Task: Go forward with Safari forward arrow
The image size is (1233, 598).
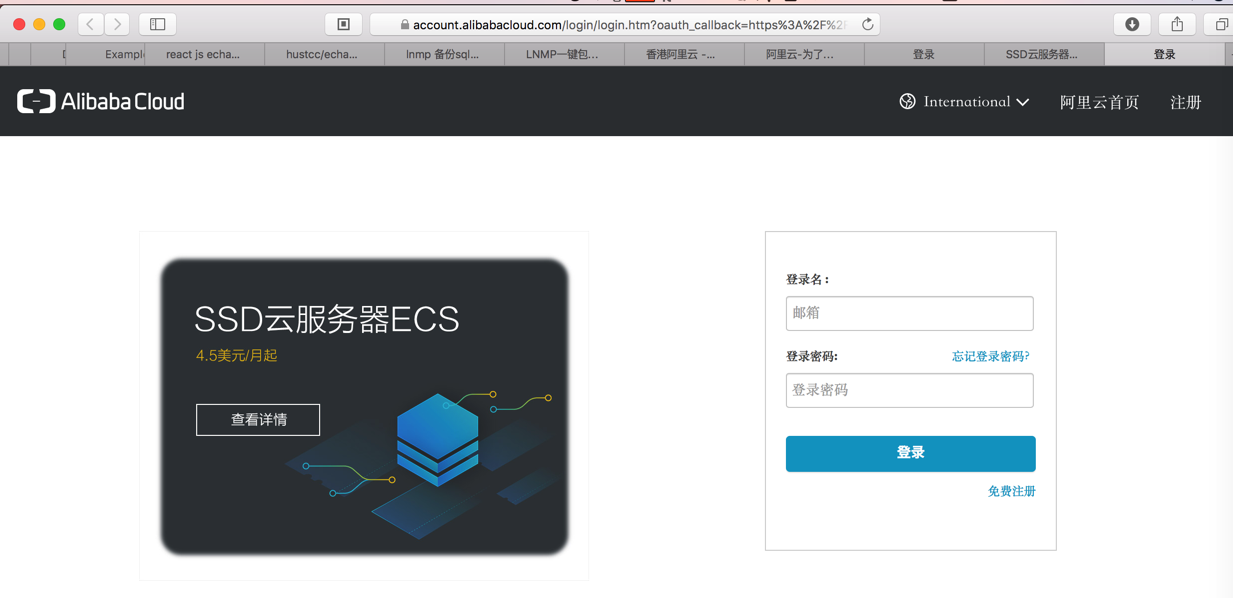Action: 117,24
